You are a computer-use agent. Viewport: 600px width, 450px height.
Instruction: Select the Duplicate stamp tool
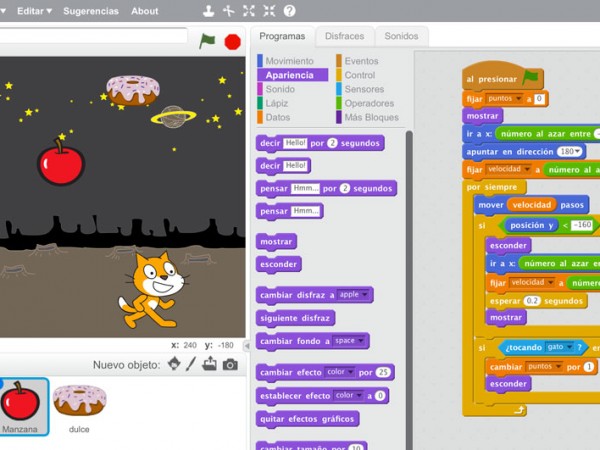coord(208,11)
